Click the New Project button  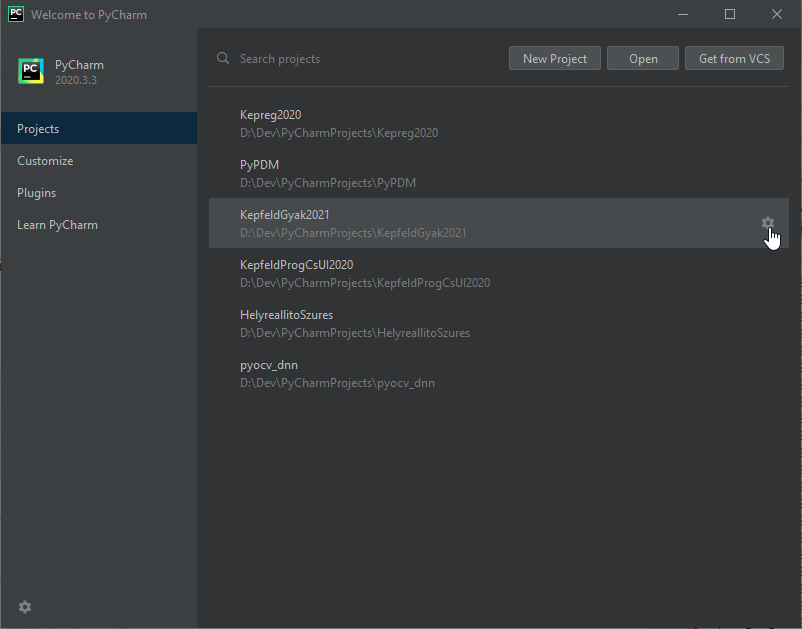click(x=554, y=58)
